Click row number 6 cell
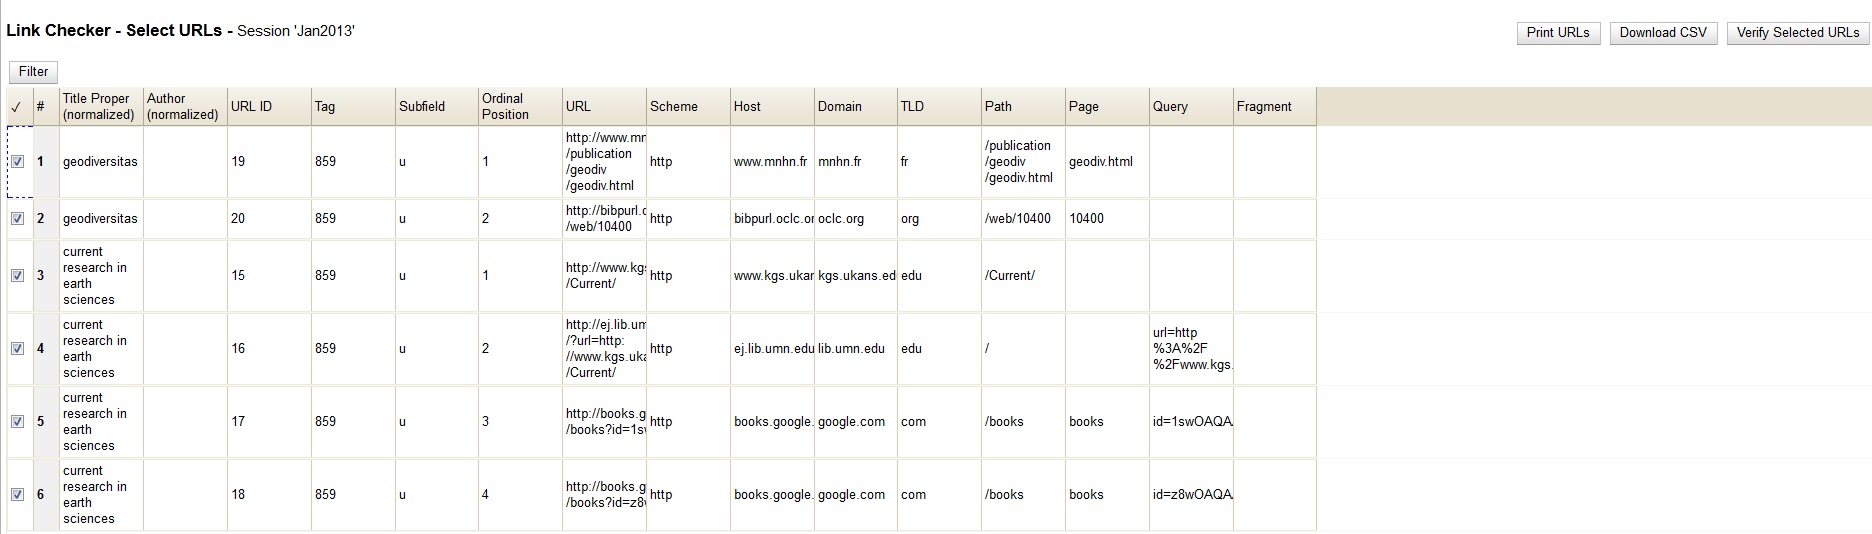The image size is (1872, 534). coord(46,494)
